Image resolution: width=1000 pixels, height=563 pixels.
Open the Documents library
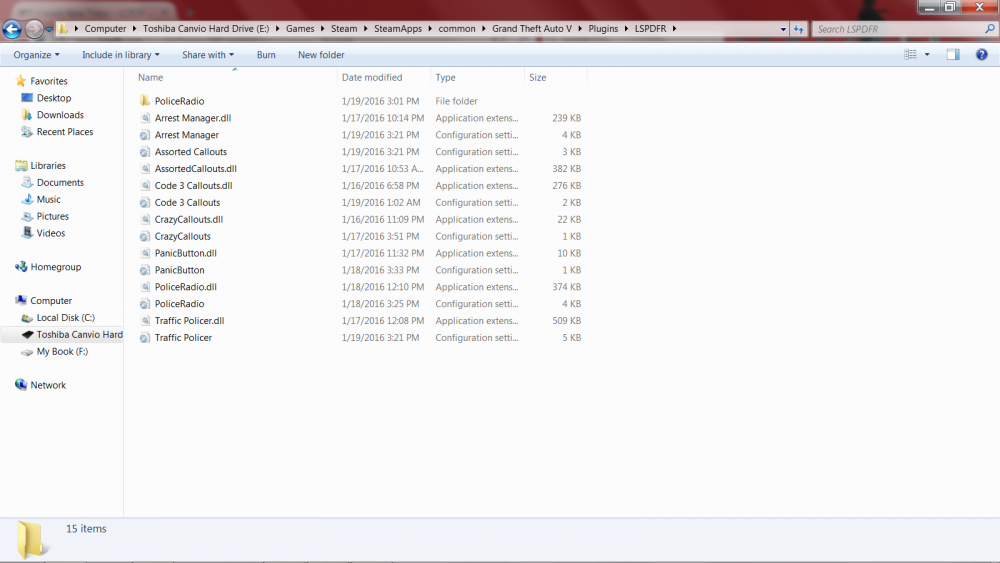point(60,182)
